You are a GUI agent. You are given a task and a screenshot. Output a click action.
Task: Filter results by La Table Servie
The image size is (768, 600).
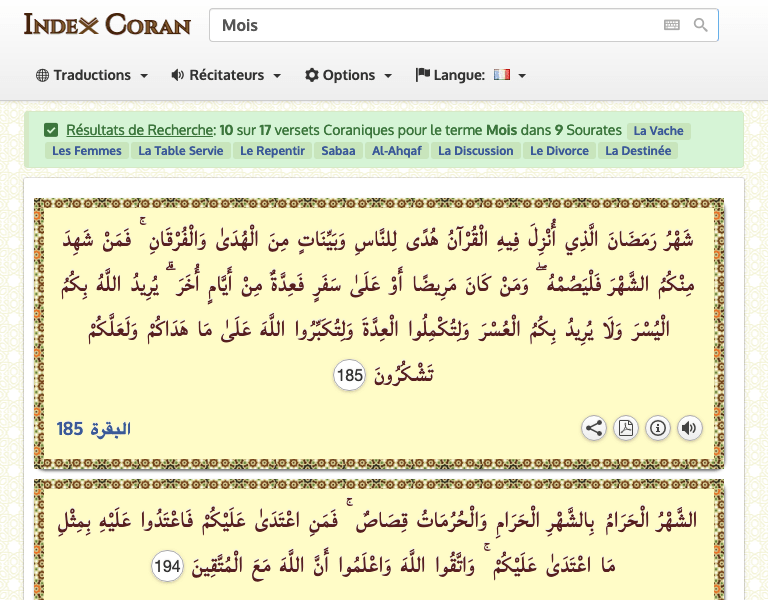tap(181, 151)
